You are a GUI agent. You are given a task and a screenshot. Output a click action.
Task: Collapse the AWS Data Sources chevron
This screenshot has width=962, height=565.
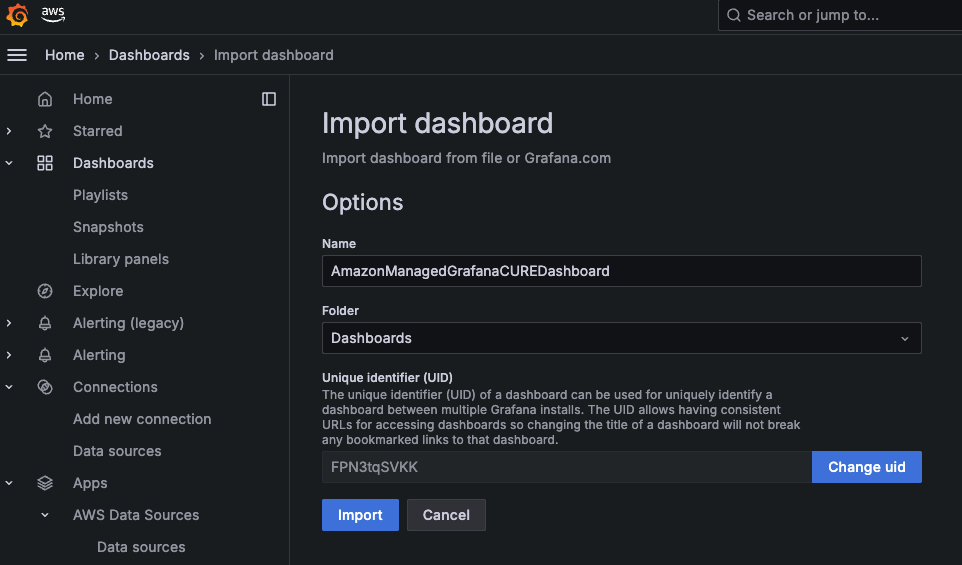45,515
